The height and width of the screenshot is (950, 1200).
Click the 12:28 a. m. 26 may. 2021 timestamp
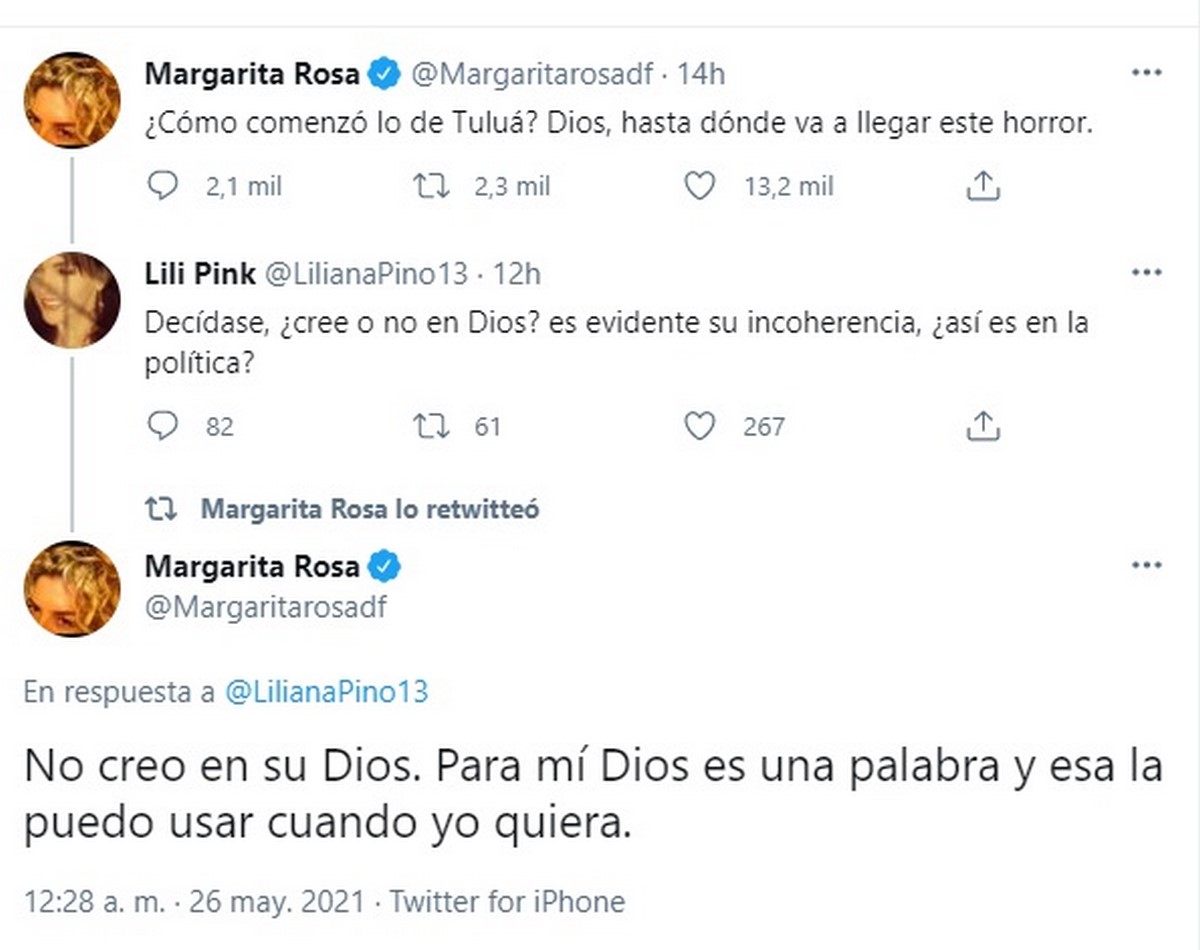click(195, 901)
